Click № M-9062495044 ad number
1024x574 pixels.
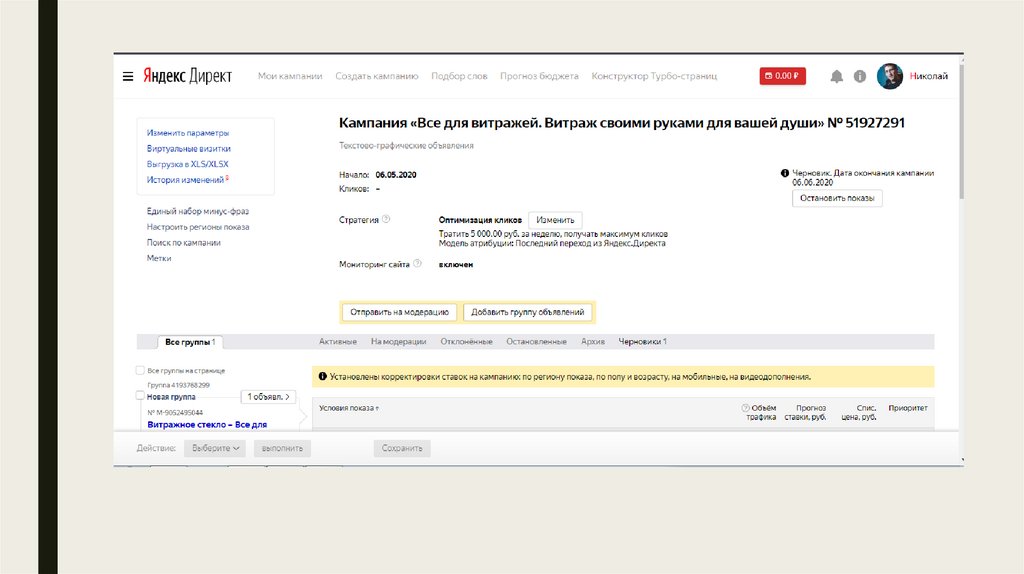pos(175,413)
